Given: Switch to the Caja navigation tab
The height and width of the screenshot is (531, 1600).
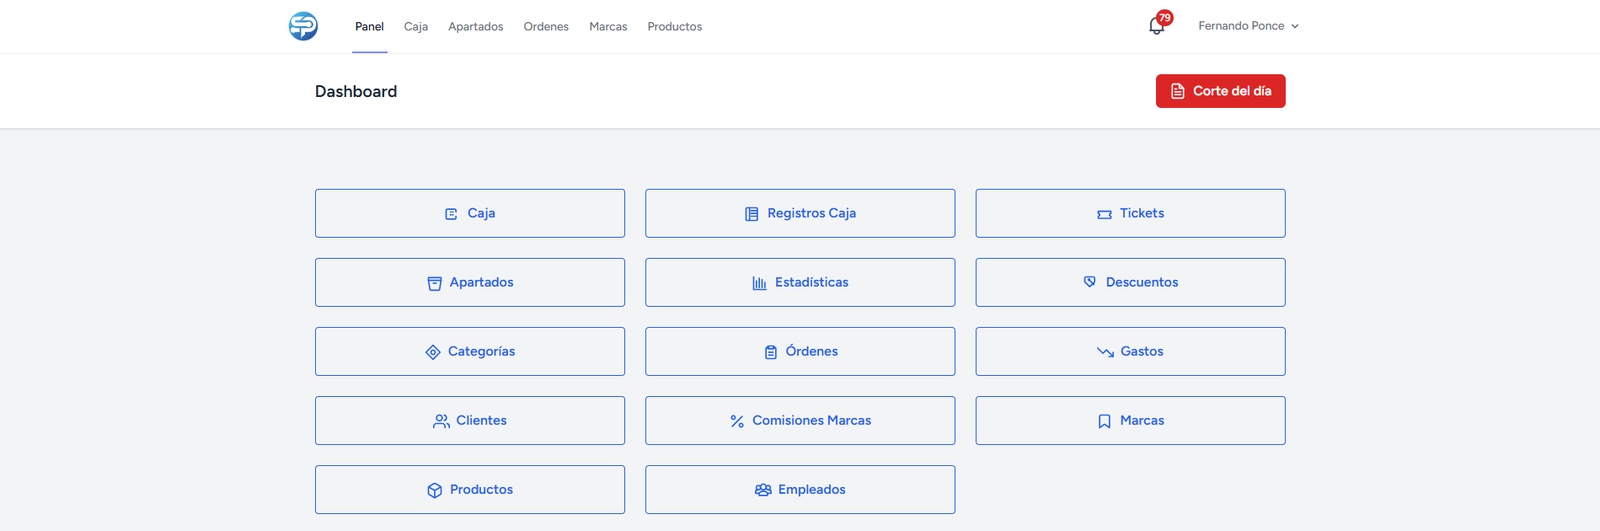Looking at the screenshot, I should (x=416, y=27).
